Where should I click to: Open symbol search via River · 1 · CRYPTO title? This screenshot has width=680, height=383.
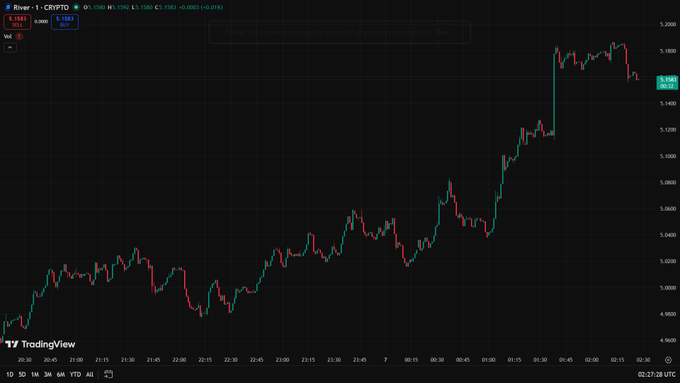pyautogui.click(x=41, y=7)
